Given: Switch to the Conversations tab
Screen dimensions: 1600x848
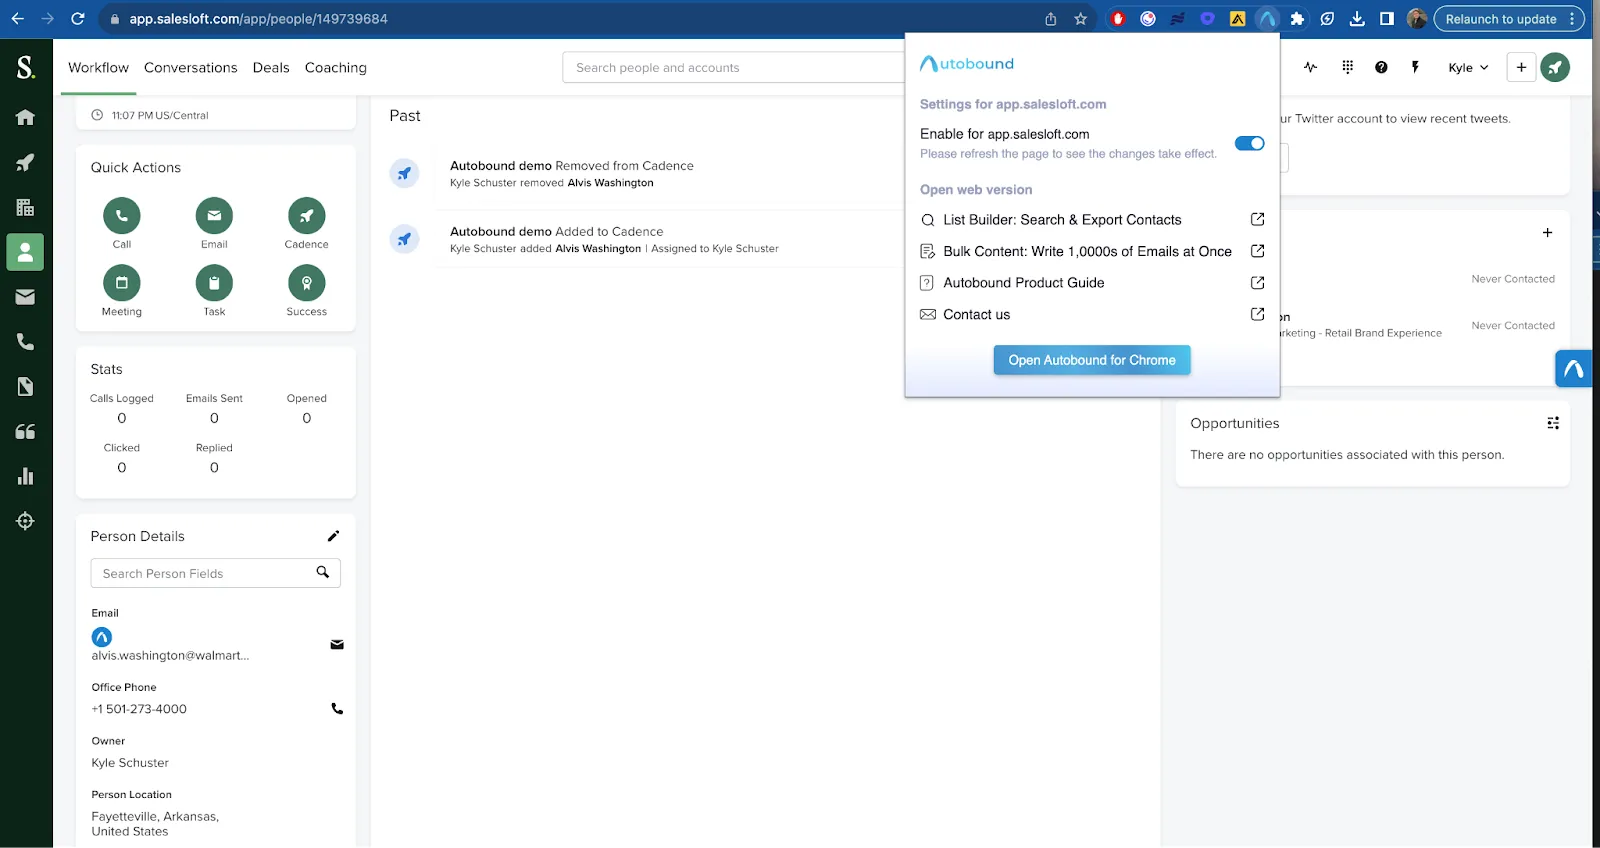Looking at the screenshot, I should 191,67.
